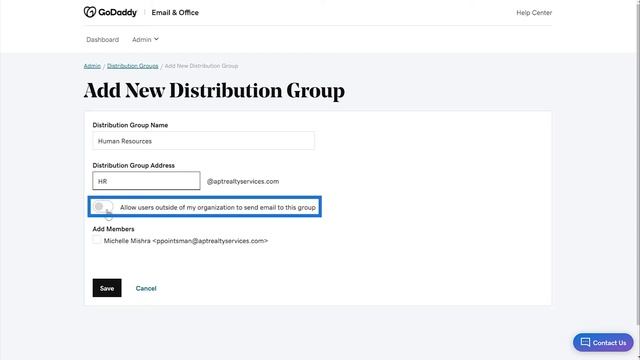
Task: Open the Help Center link
Action: [x=534, y=13]
